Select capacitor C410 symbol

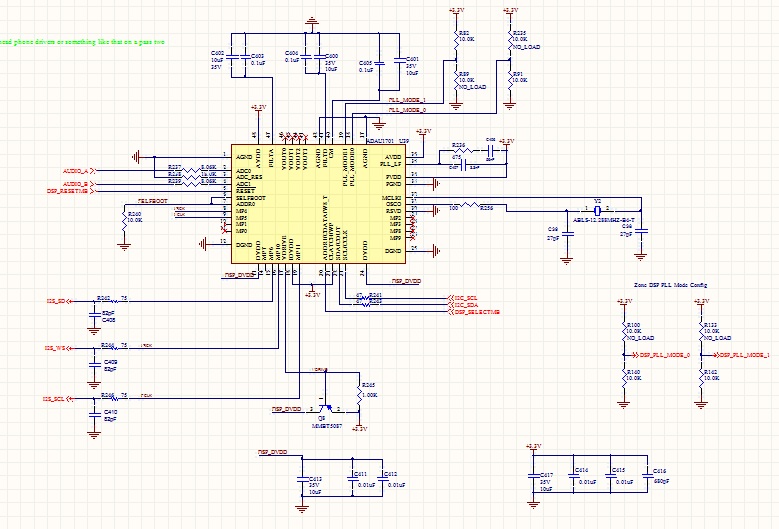(x=93, y=415)
